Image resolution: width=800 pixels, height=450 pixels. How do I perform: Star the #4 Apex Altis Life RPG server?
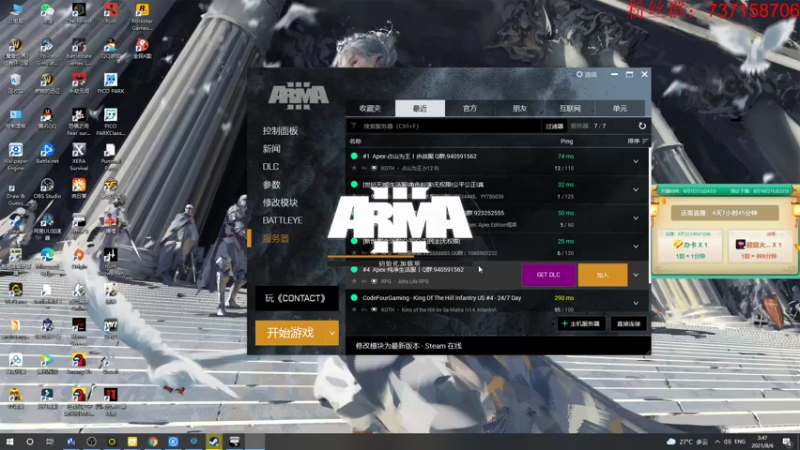click(354, 281)
